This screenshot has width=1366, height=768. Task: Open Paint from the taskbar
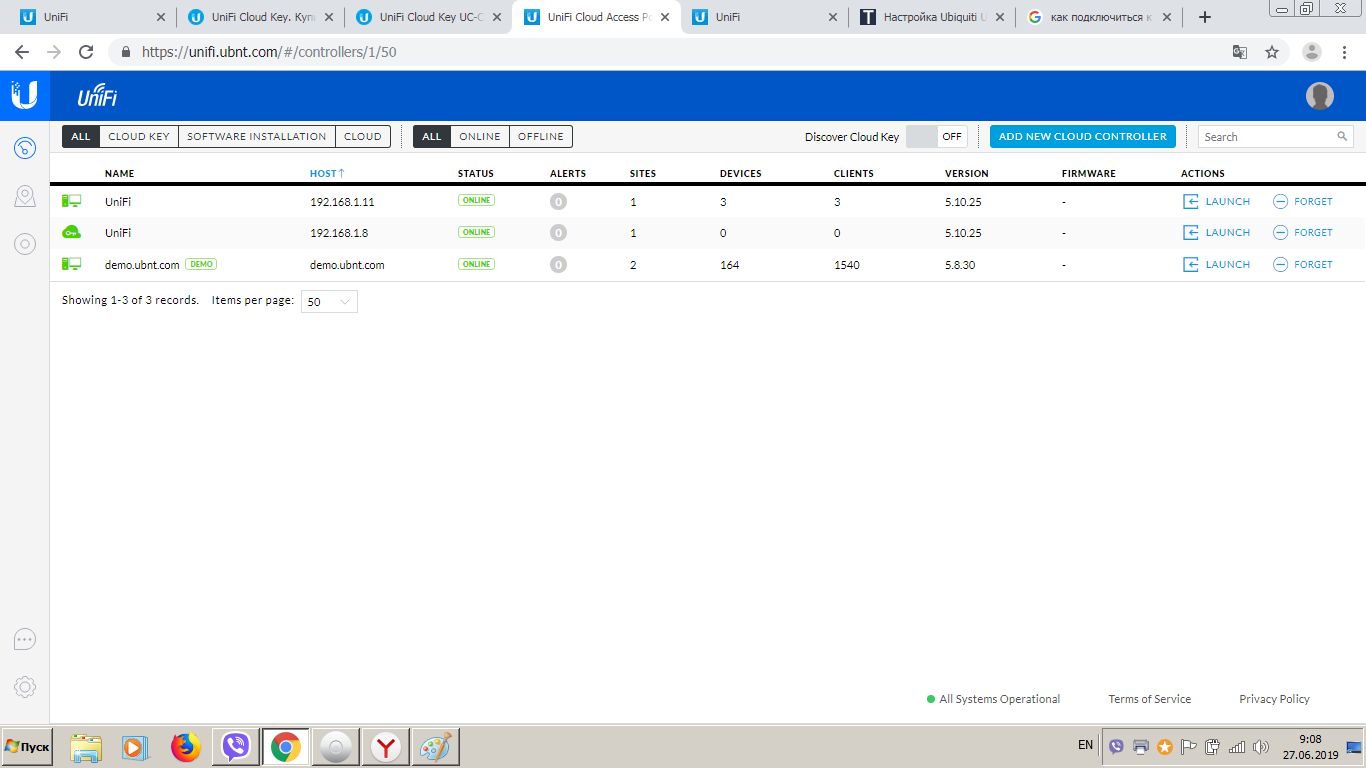pos(435,747)
